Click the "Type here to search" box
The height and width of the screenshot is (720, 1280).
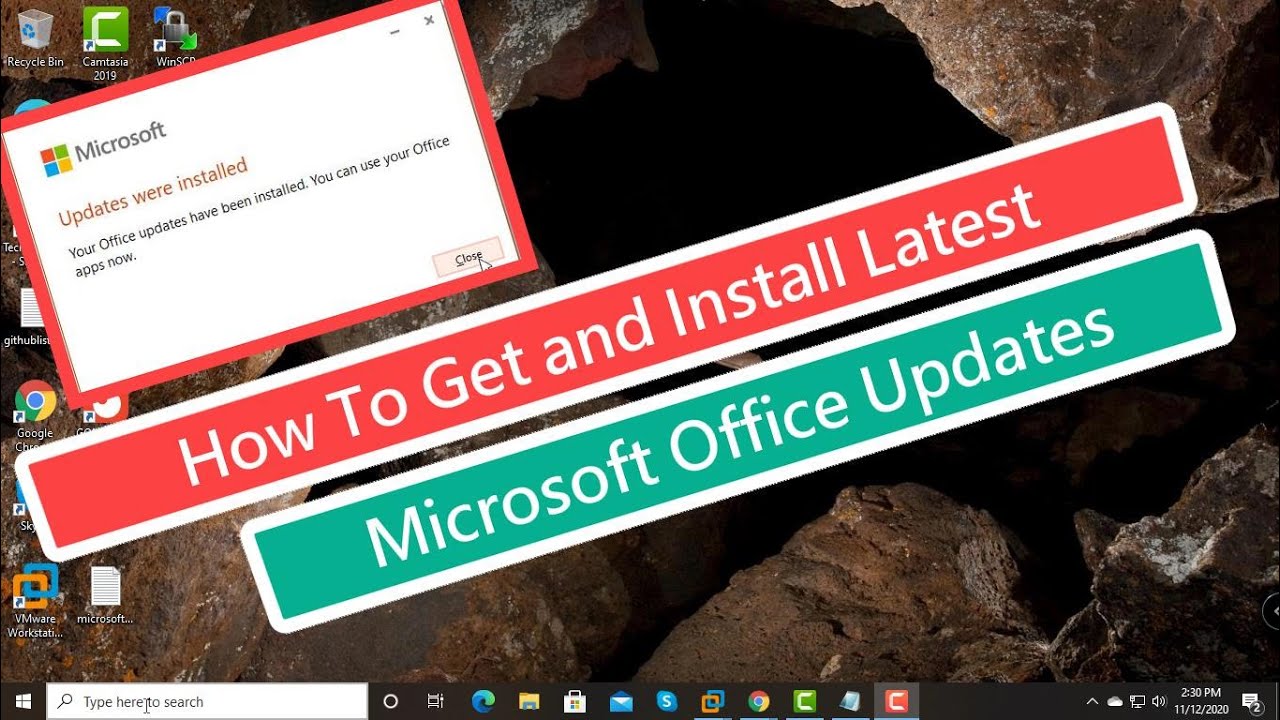[207, 701]
